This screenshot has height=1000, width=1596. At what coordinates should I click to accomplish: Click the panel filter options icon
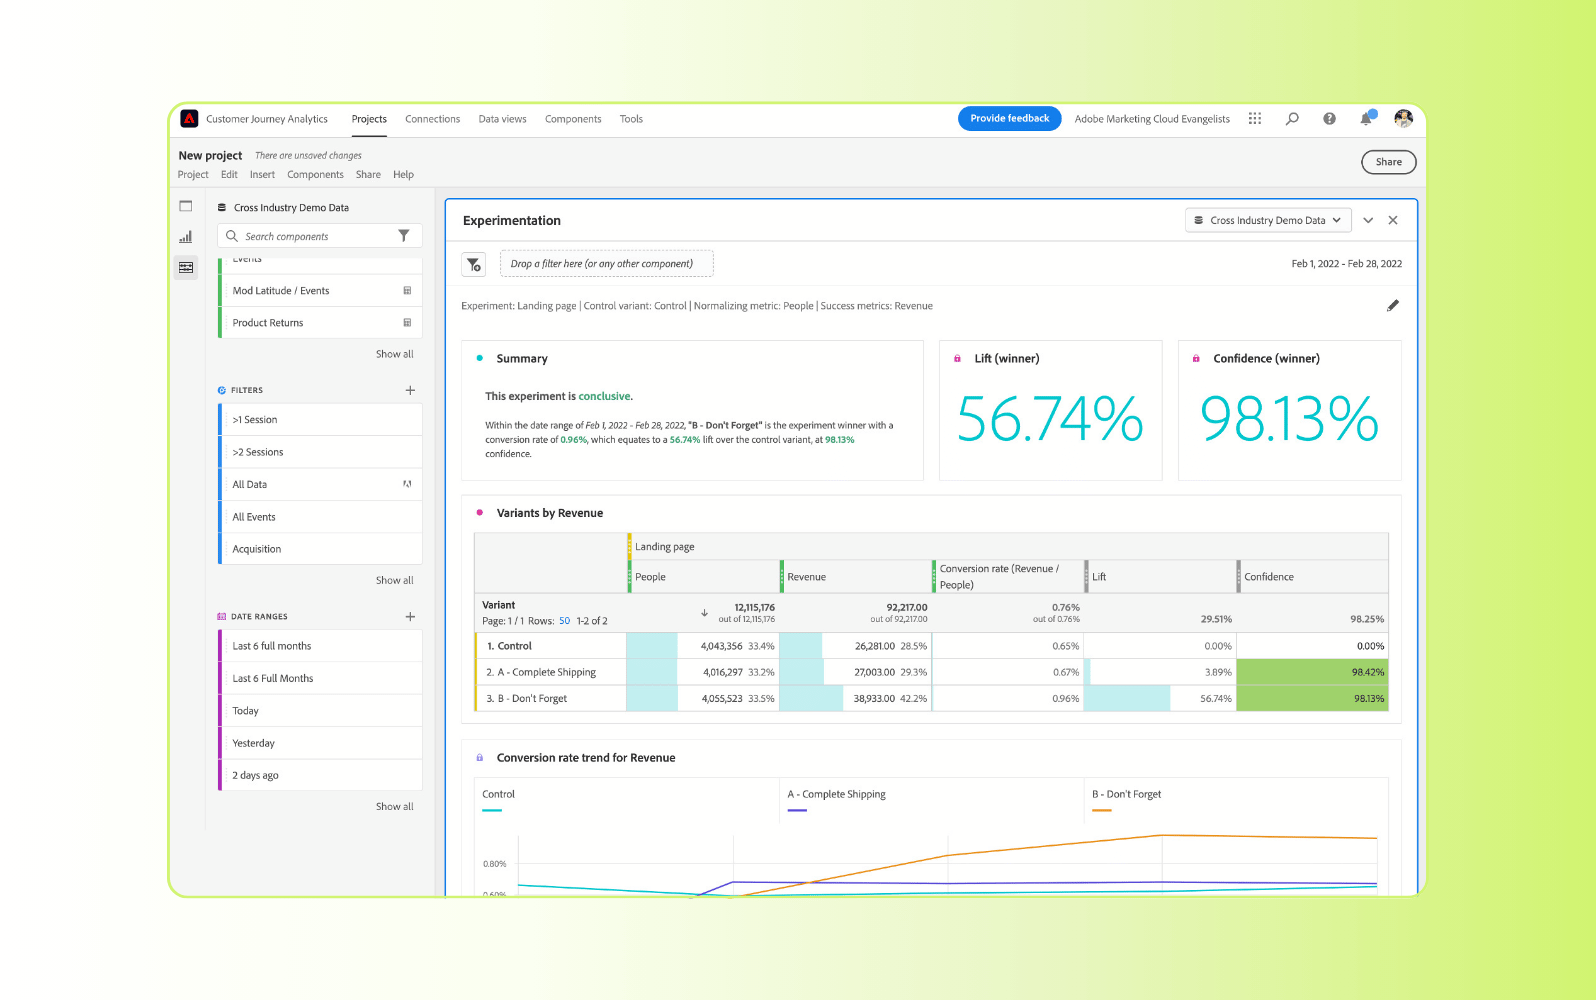pos(474,264)
